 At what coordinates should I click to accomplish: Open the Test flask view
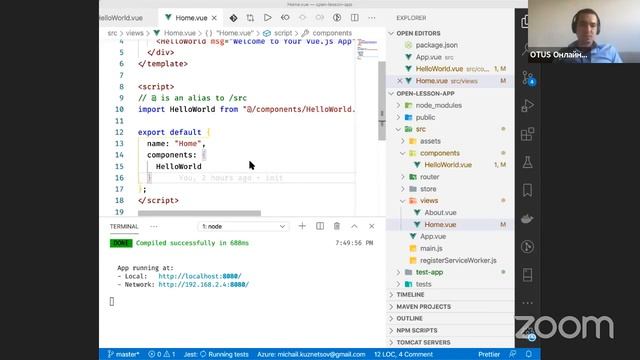click(527, 162)
